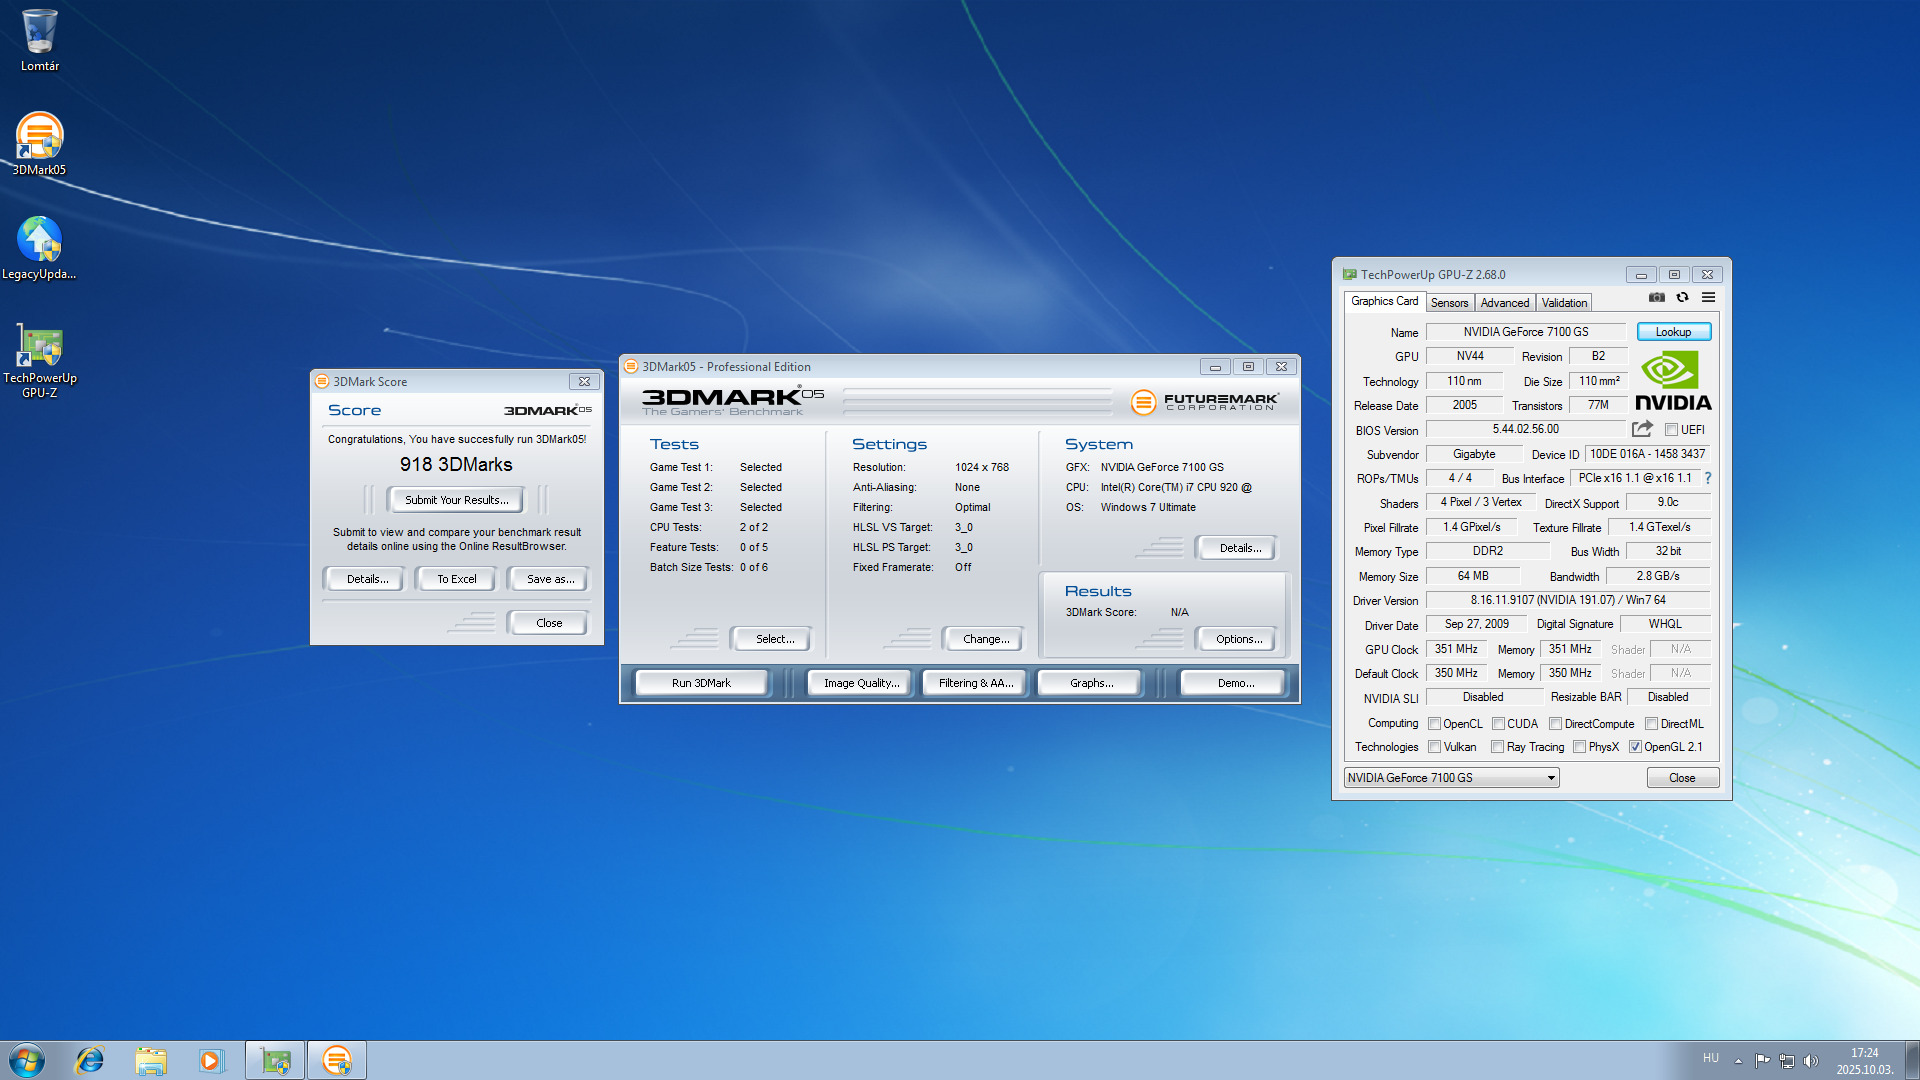The width and height of the screenshot is (1920, 1080).
Task: Click Submit Your Results button
Action: point(456,500)
